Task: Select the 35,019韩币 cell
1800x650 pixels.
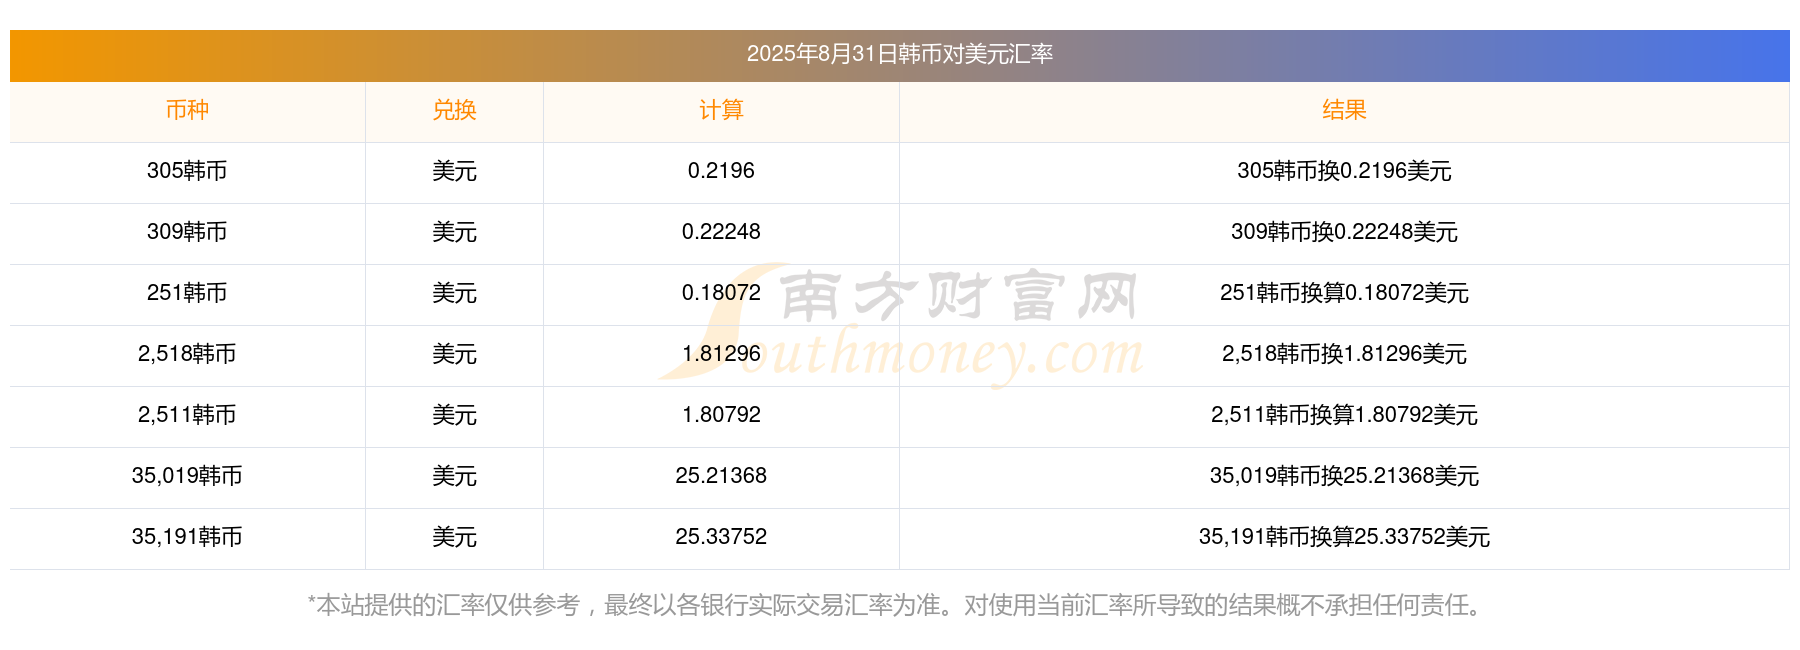Action: [187, 476]
